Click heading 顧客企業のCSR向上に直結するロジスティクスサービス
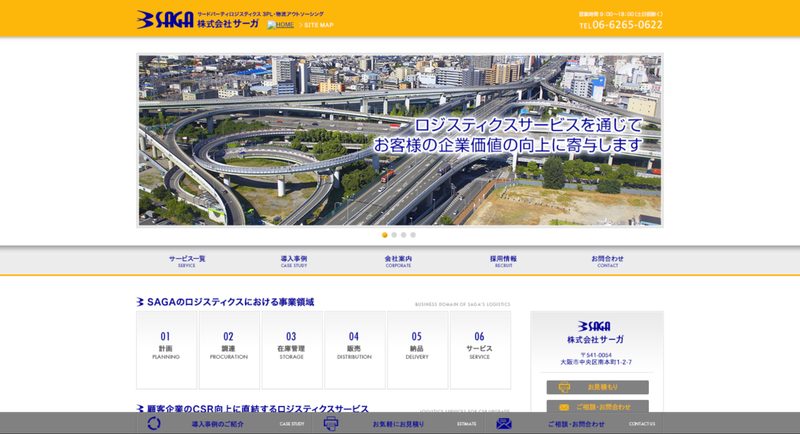This screenshot has height=434, width=800. pos(258,409)
